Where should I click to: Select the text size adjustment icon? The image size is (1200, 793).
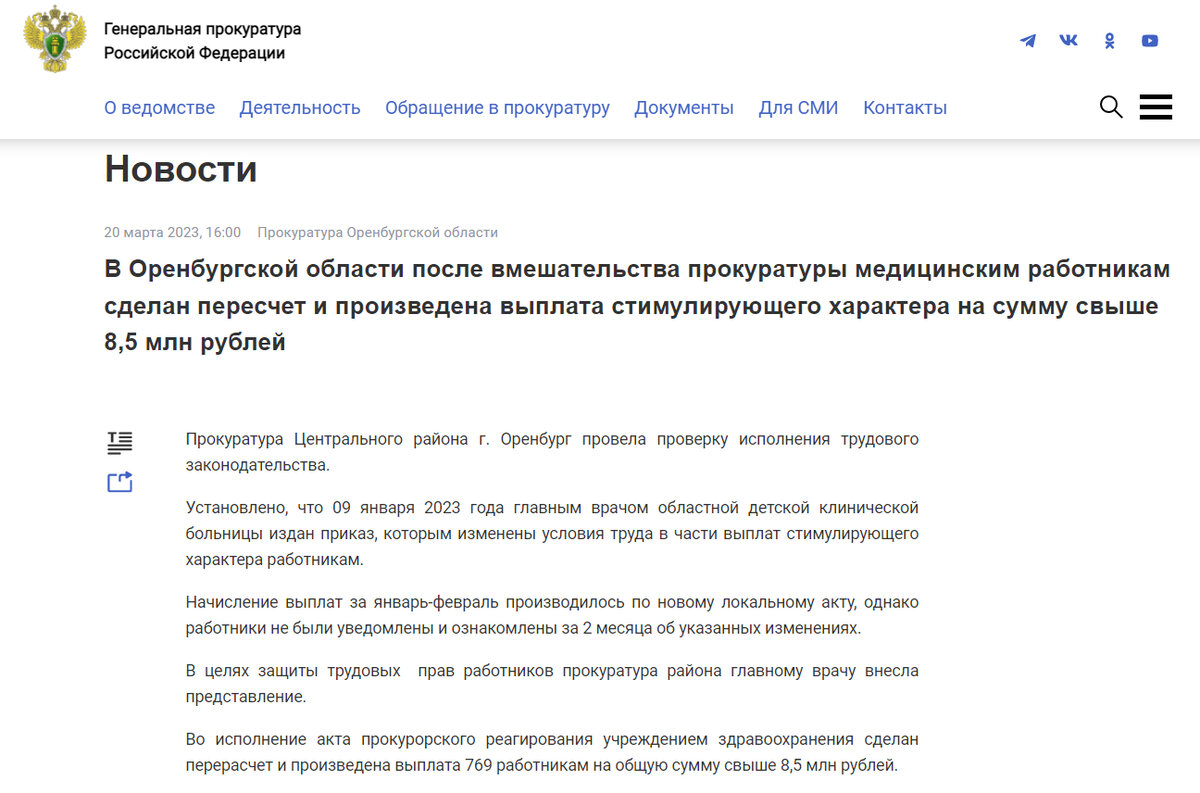click(120, 442)
